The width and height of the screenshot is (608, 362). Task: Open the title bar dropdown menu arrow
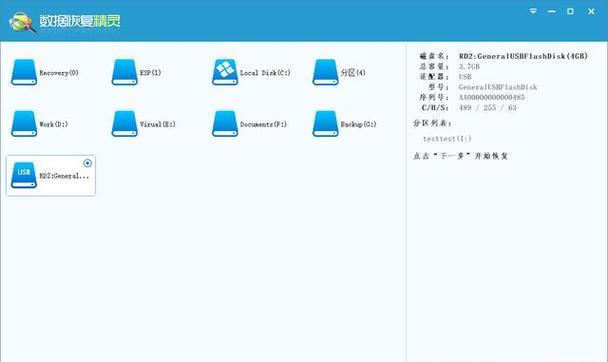[x=533, y=11]
